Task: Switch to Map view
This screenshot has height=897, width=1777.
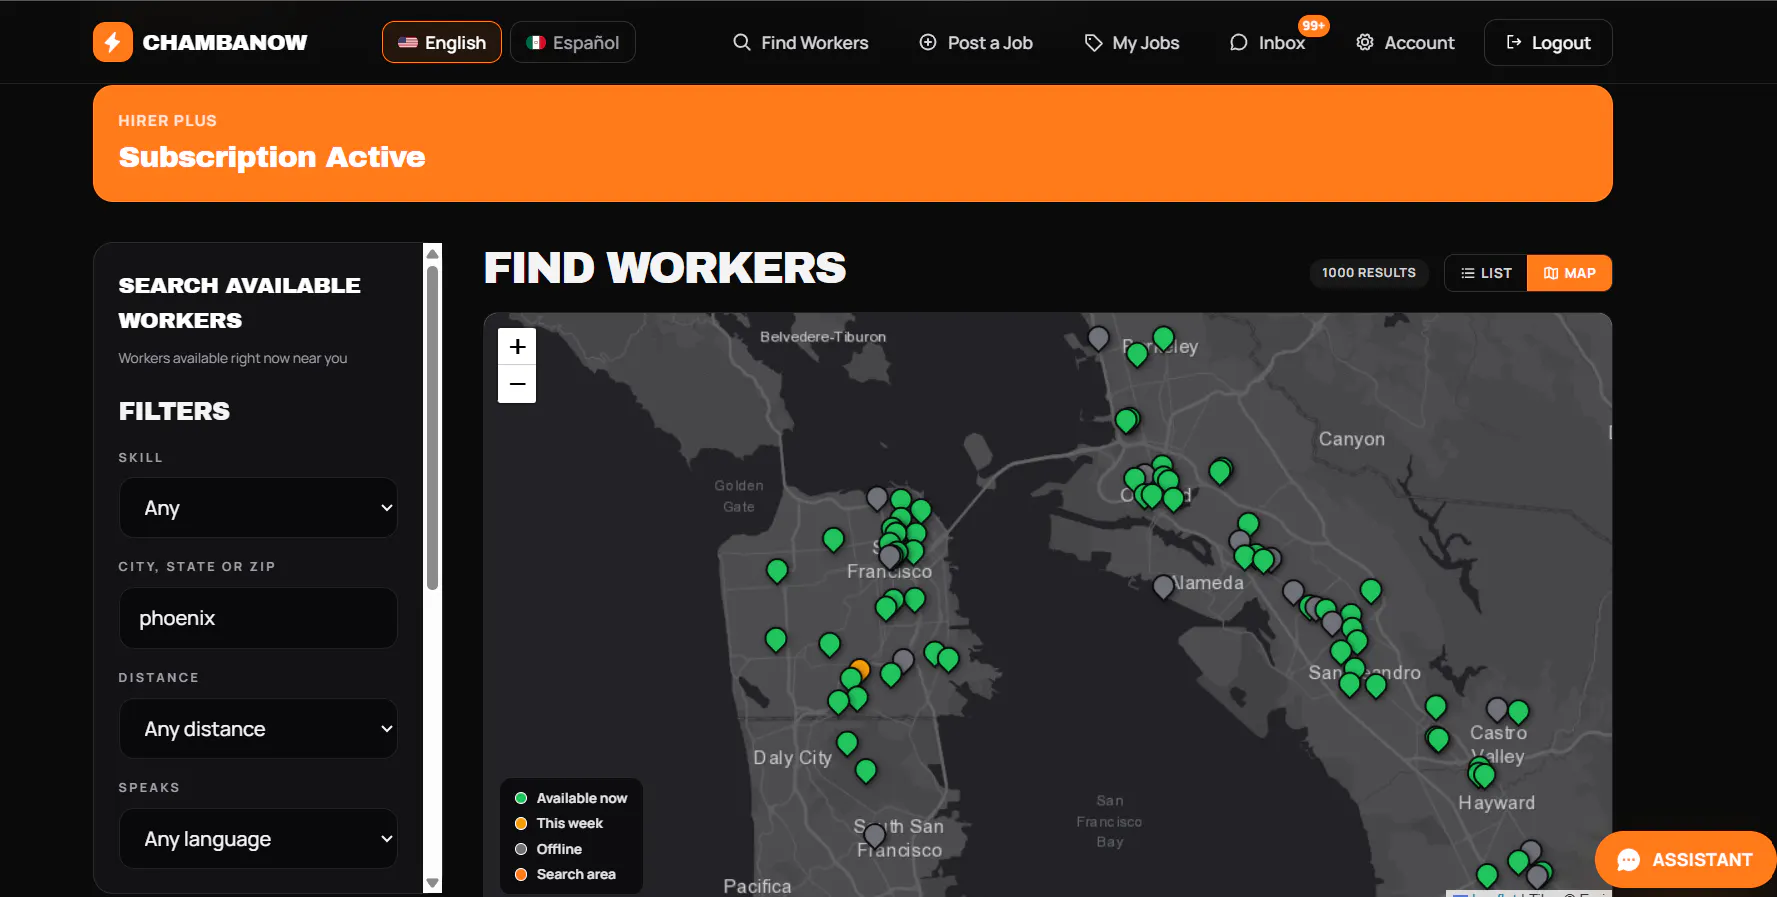Action: click(1569, 273)
